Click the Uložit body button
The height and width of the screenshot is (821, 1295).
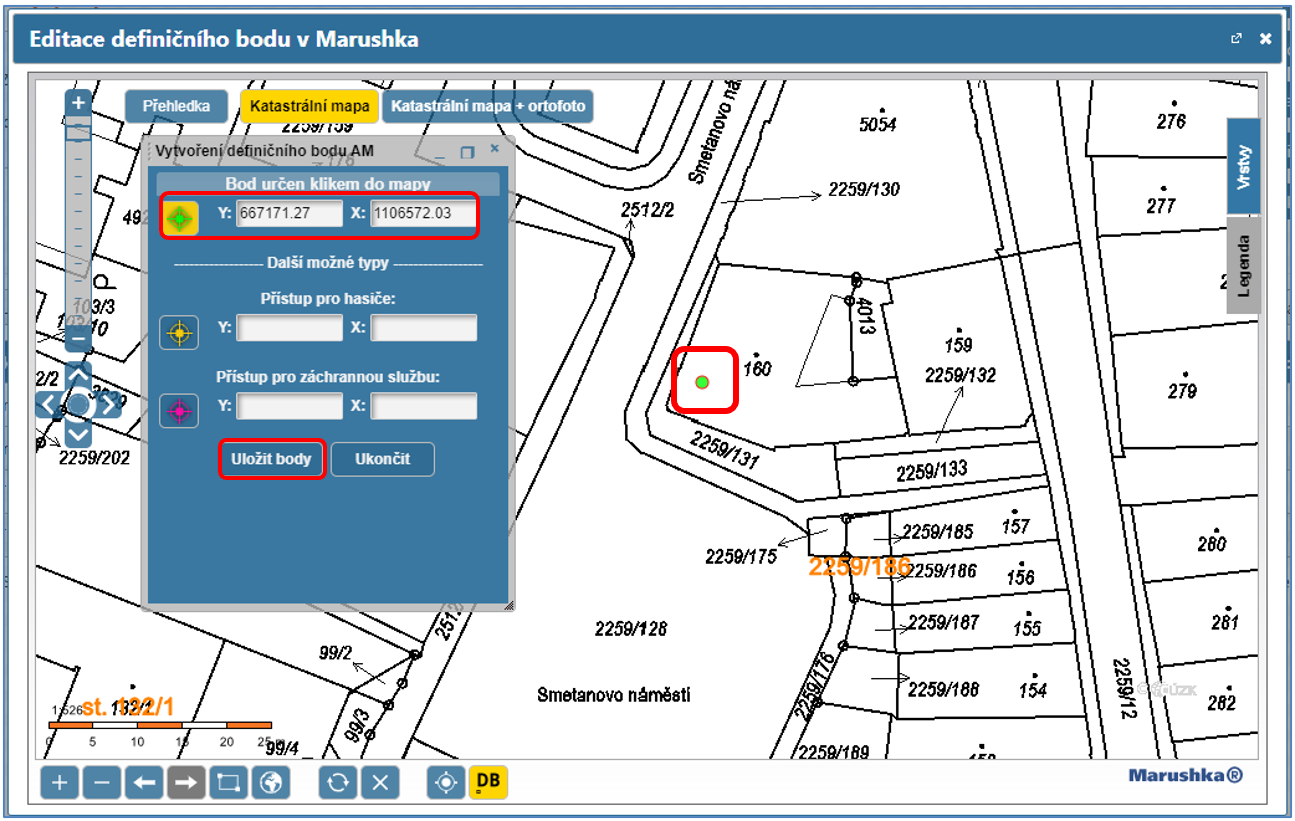(272, 460)
